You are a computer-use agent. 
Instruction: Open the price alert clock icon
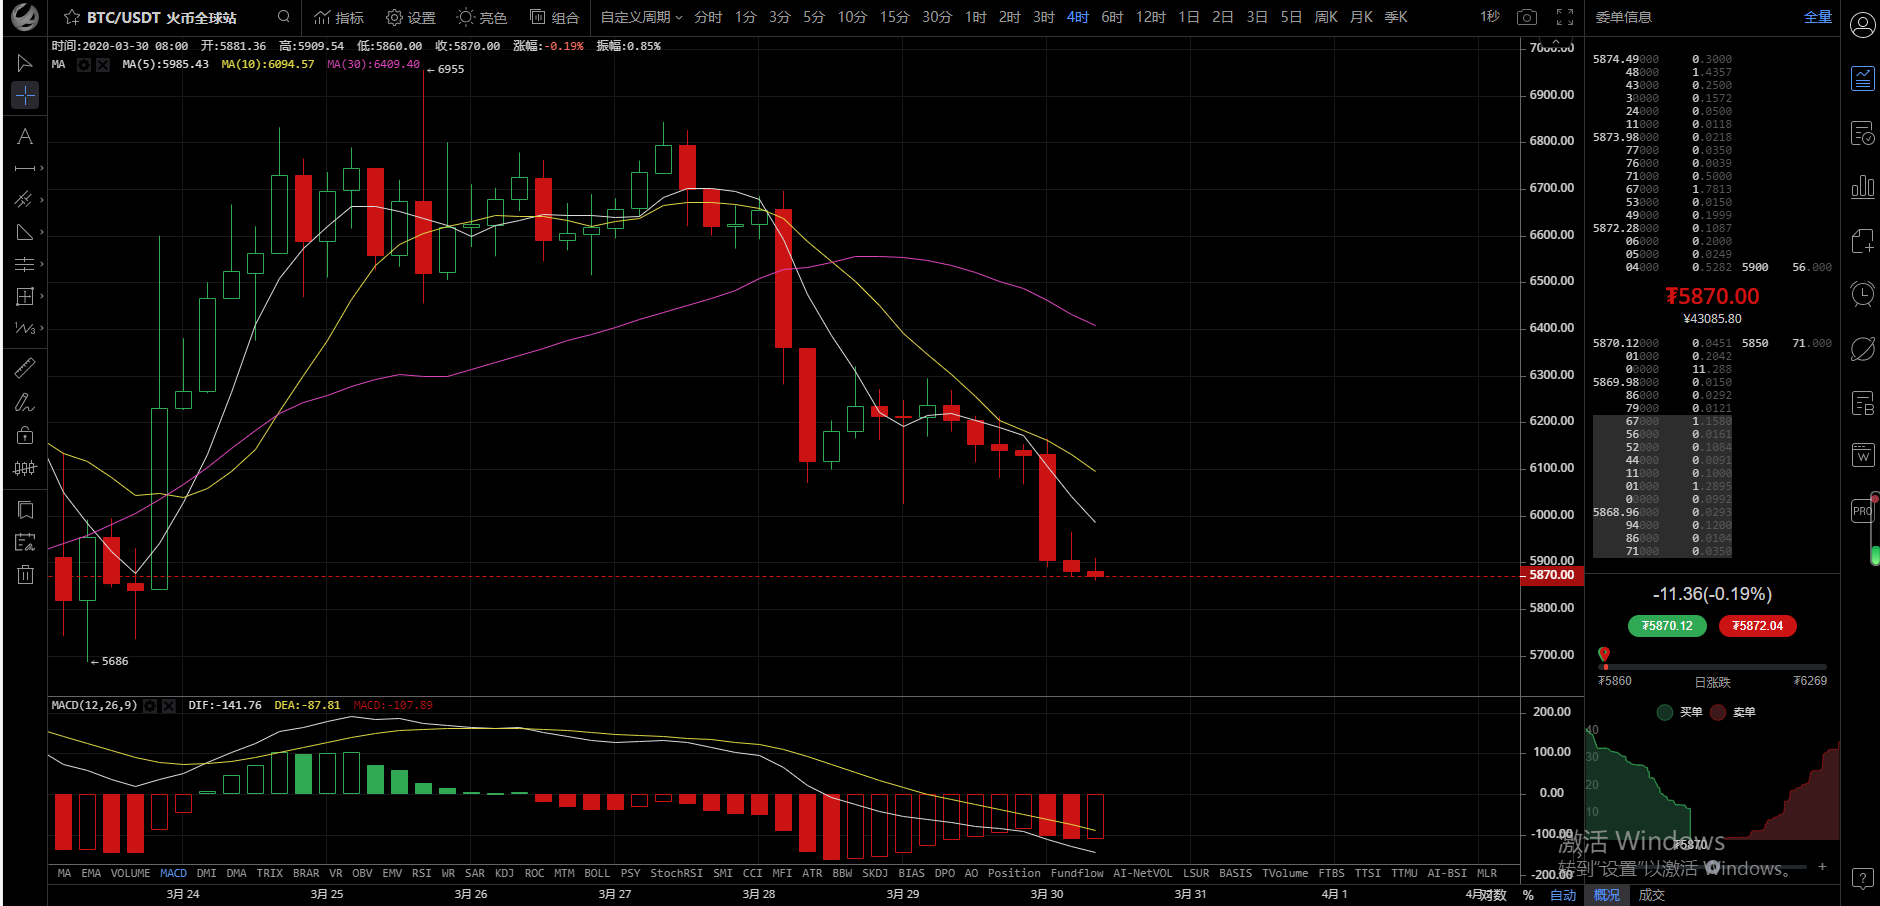(1862, 294)
